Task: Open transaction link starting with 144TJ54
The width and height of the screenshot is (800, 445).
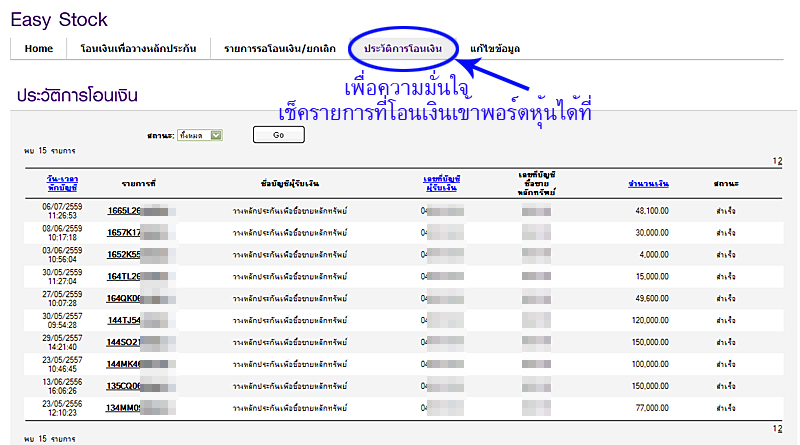Action: click(x=125, y=320)
